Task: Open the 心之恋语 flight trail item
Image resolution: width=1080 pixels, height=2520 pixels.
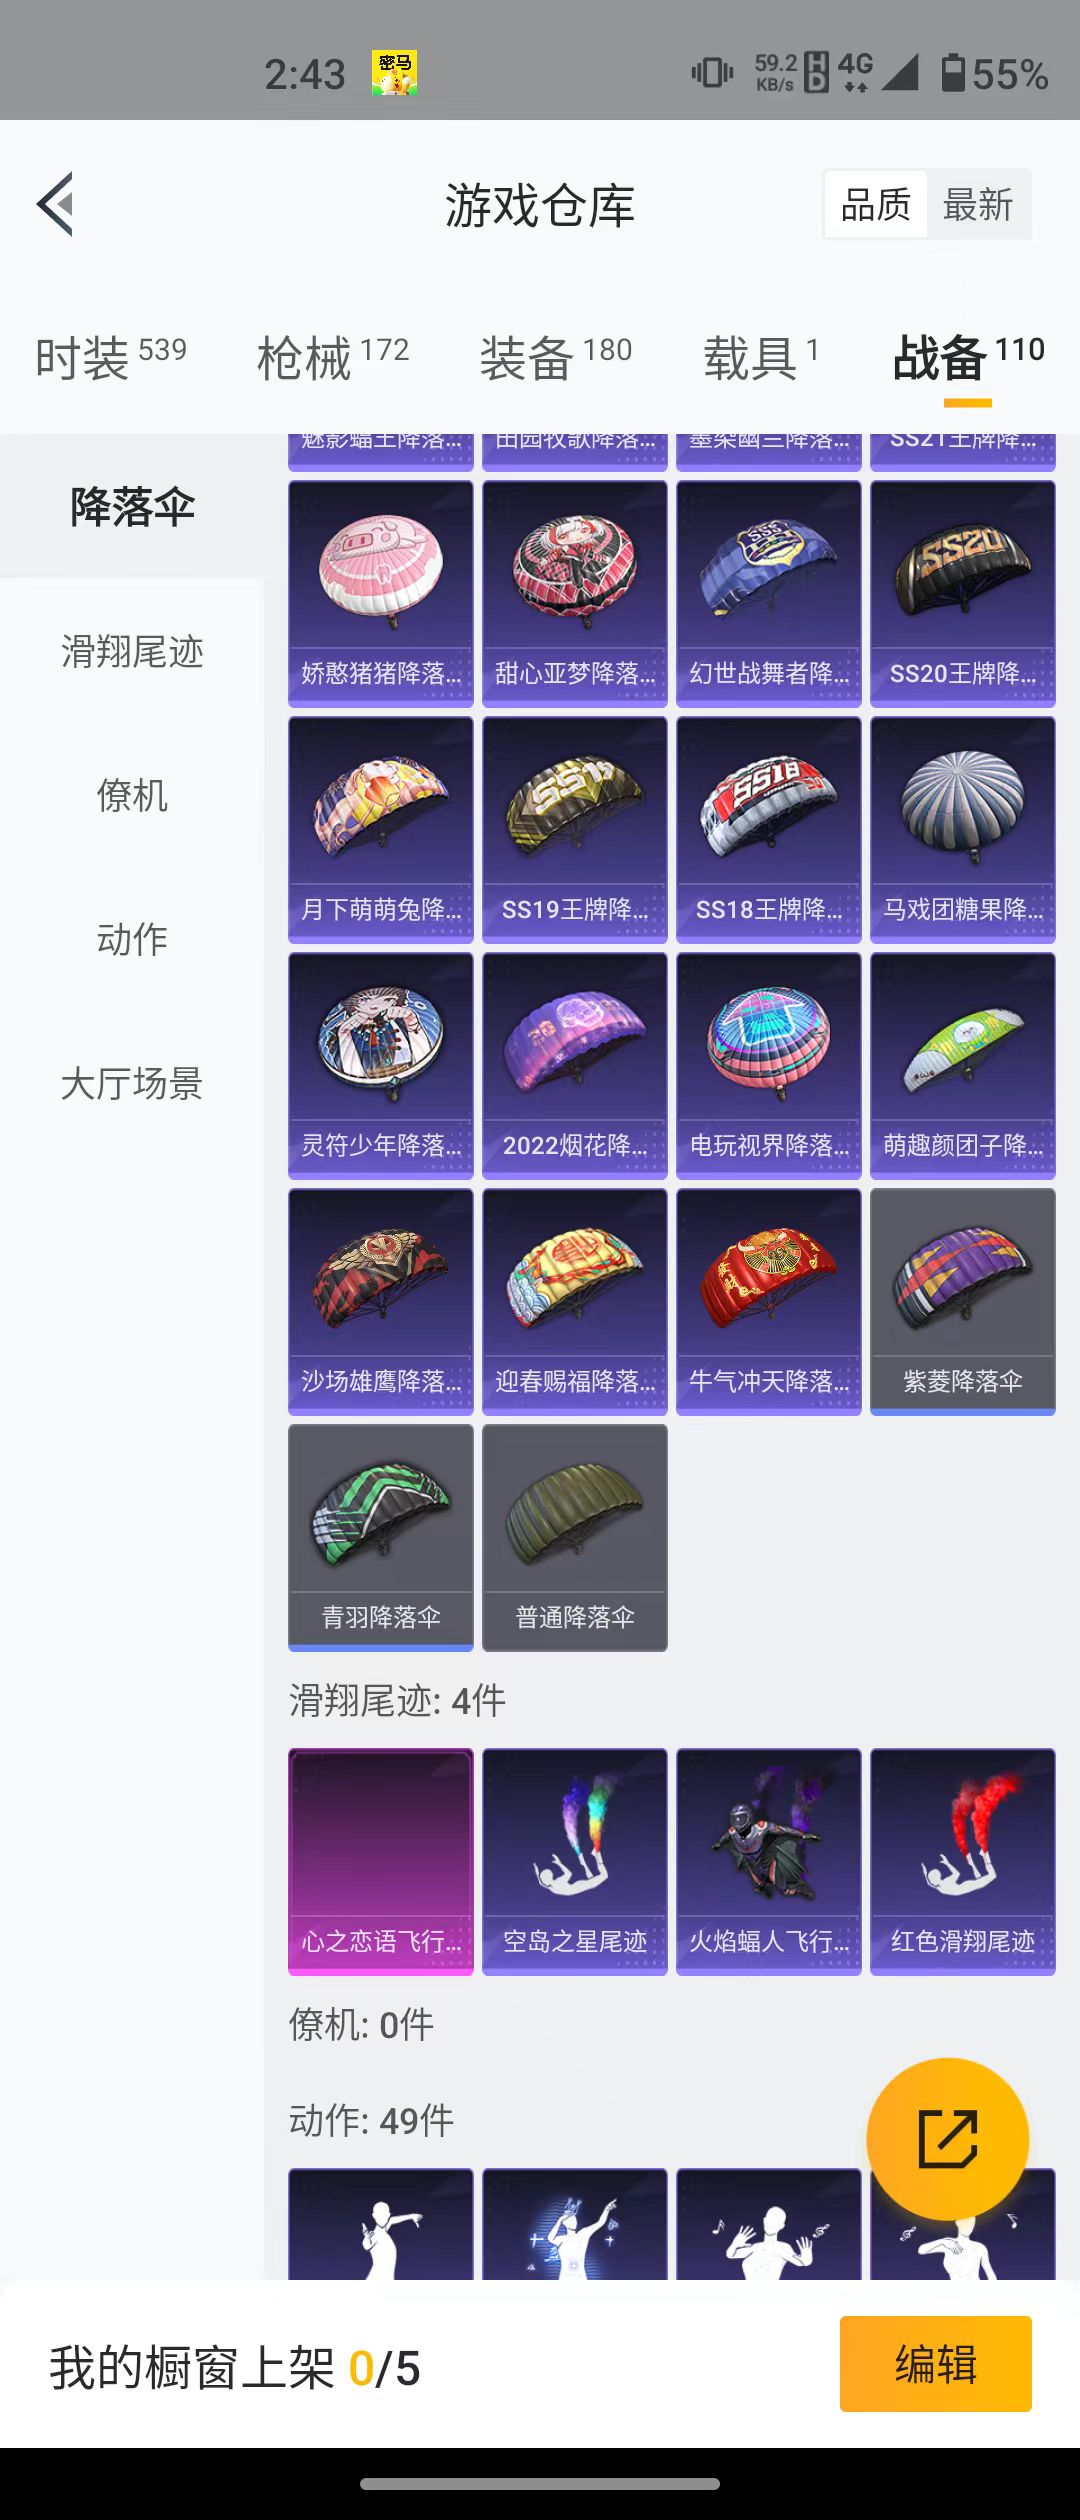Action: click(x=381, y=1862)
